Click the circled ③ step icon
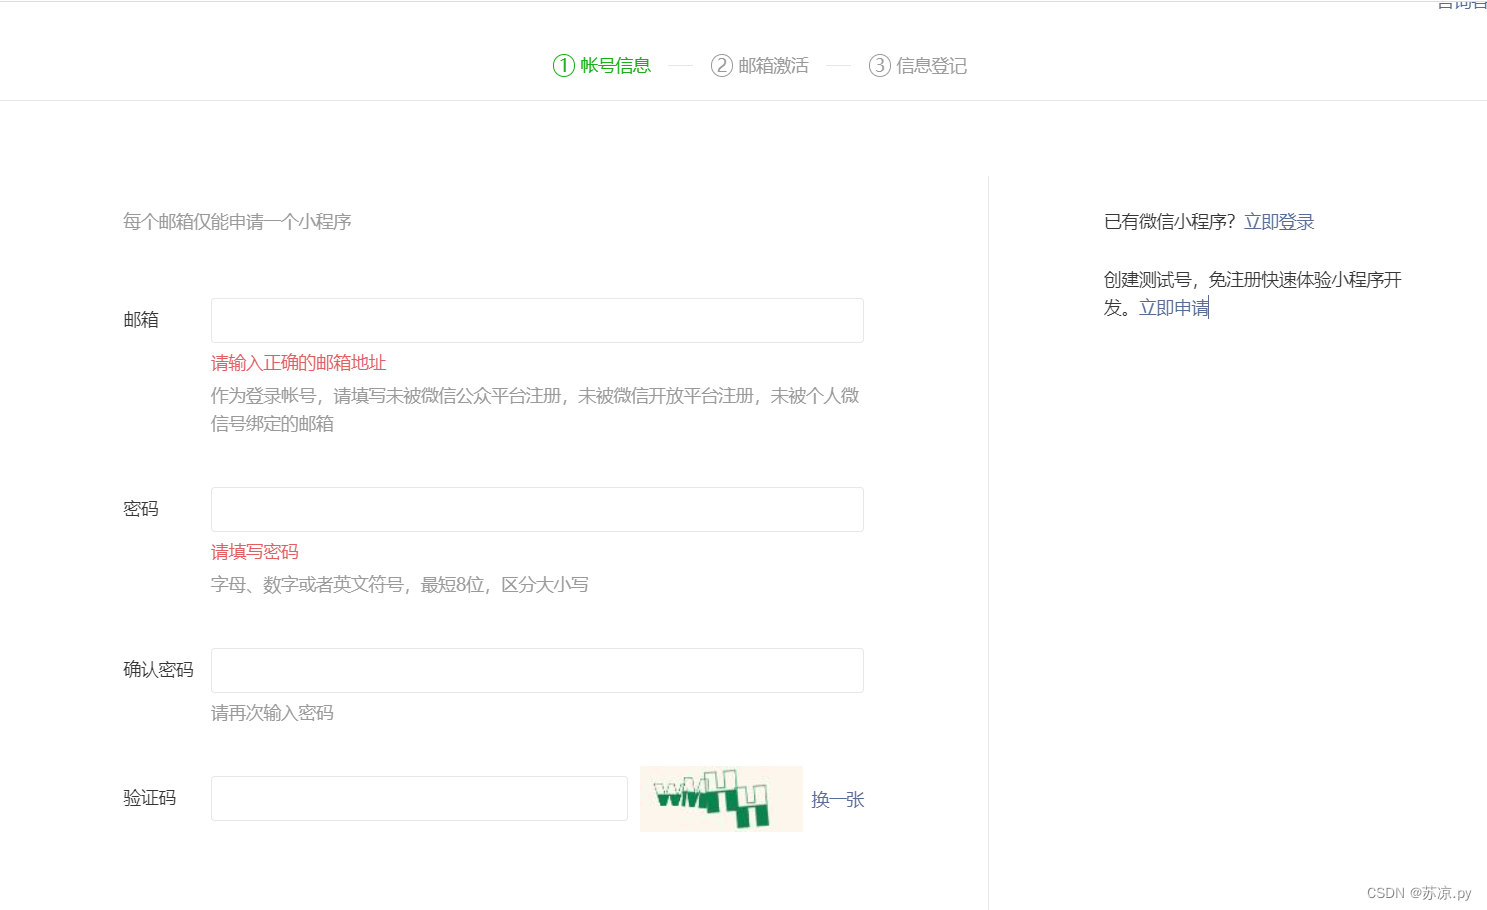The width and height of the screenshot is (1487, 910). [x=878, y=65]
